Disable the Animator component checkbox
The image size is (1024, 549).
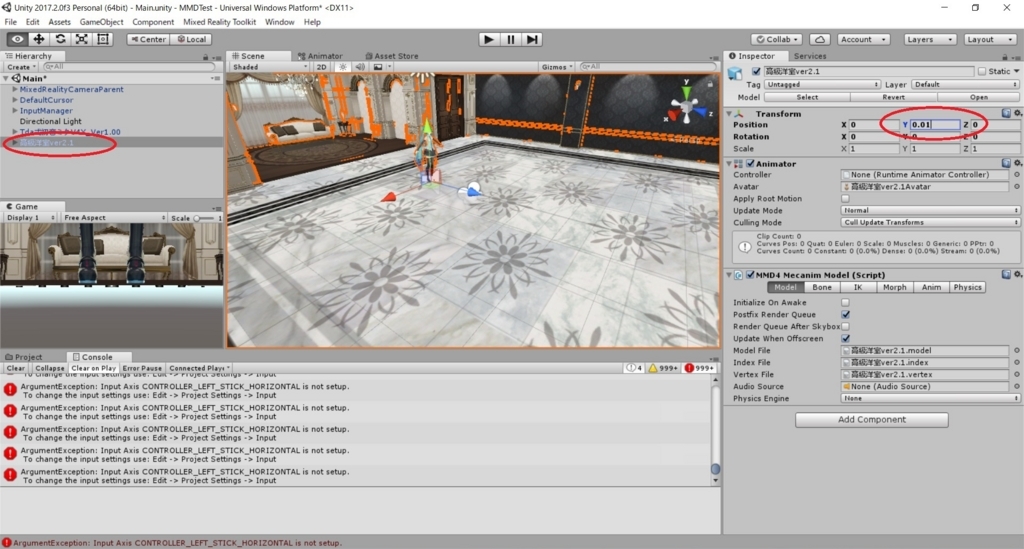point(750,164)
